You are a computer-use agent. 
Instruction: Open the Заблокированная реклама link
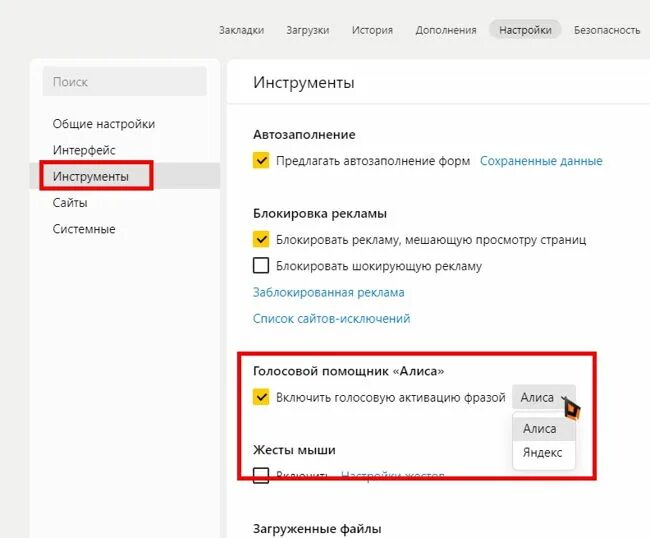click(x=328, y=292)
